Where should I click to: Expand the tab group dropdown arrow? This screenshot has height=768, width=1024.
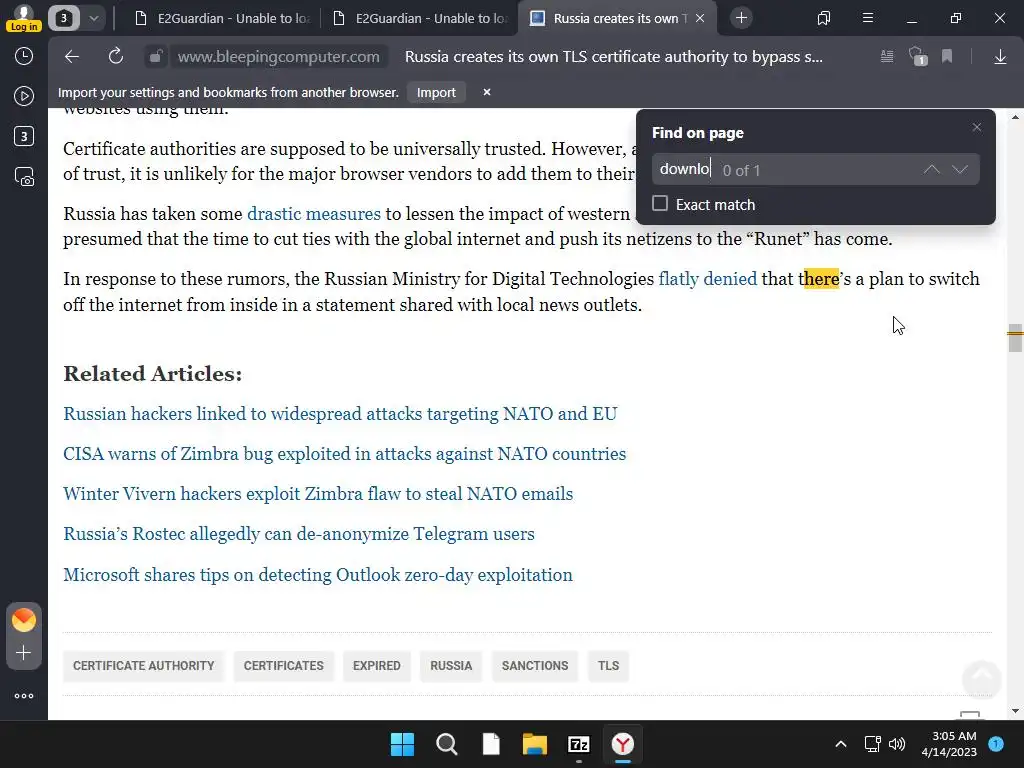(x=93, y=18)
